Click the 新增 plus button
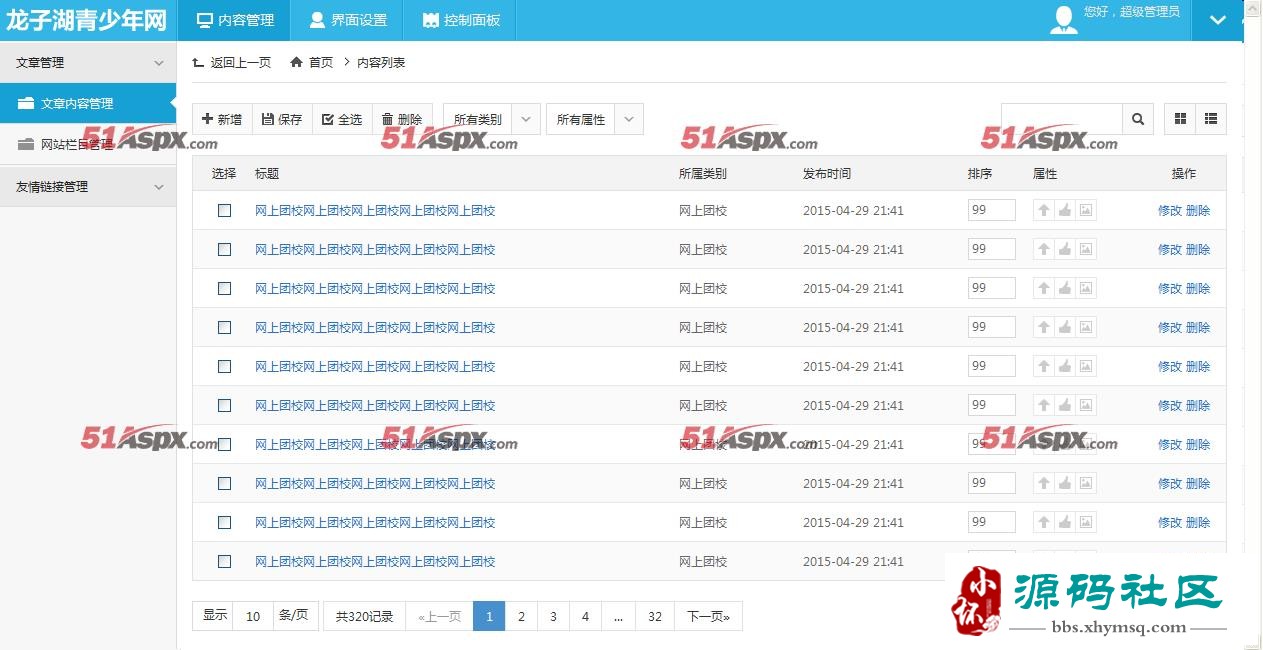Viewport: 1263px width, 650px height. tap(222, 119)
